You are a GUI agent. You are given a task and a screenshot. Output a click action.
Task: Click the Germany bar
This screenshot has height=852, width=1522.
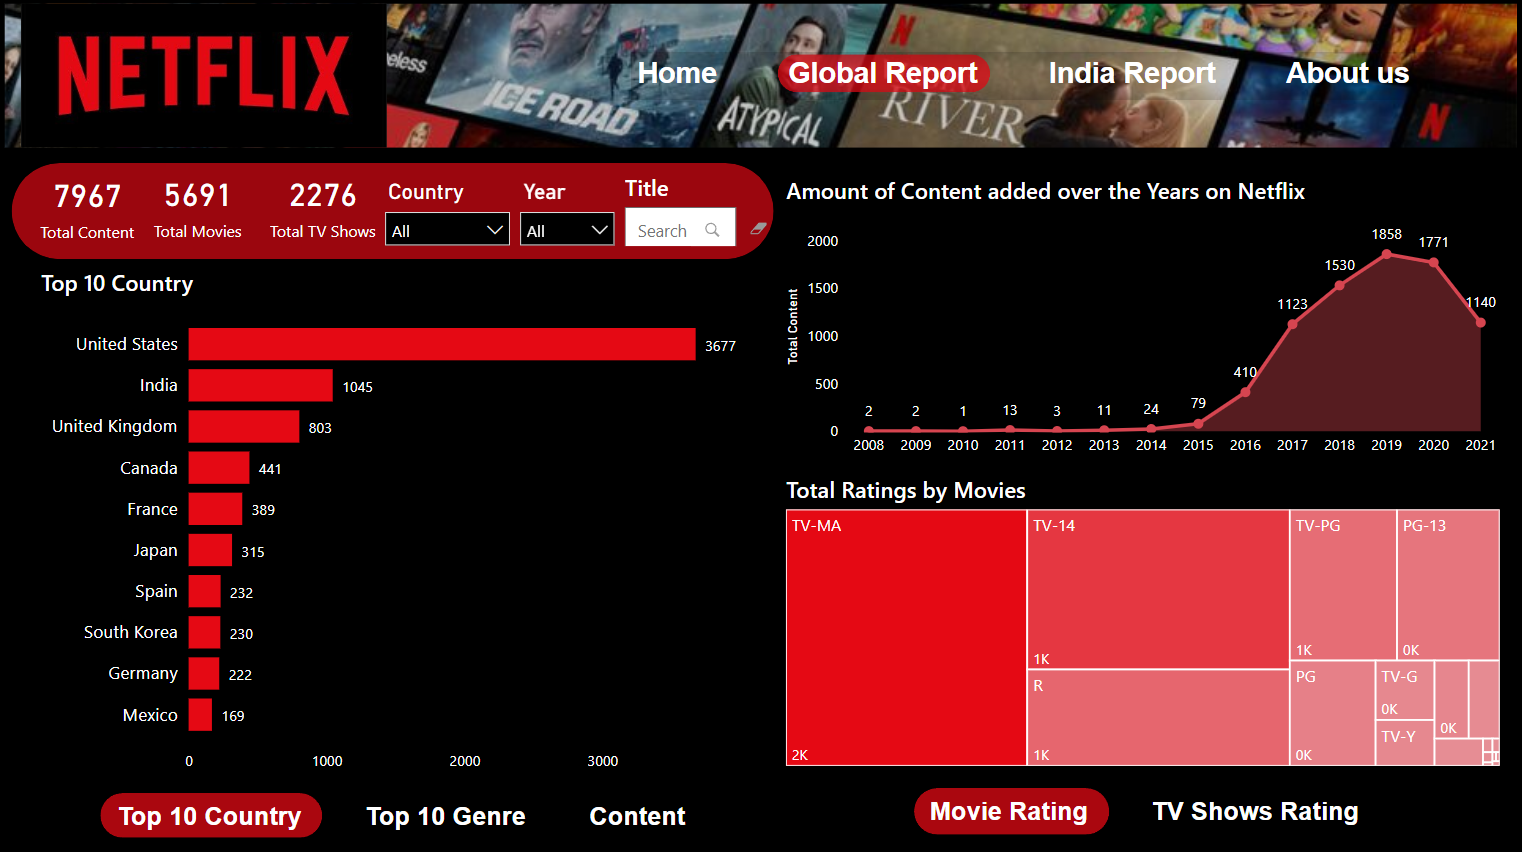pyautogui.click(x=204, y=673)
